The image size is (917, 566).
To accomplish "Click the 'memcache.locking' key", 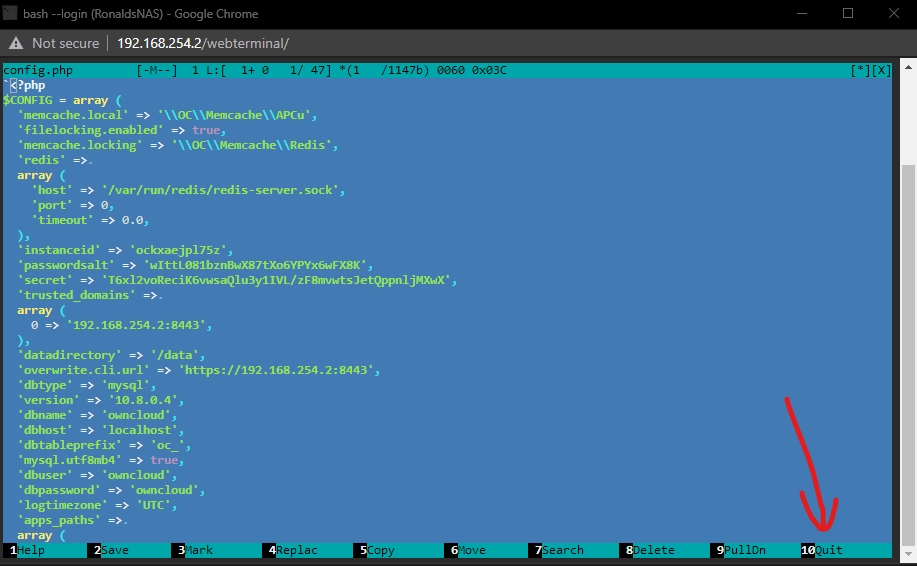I will pyautogui.click(x=80, y=146).
